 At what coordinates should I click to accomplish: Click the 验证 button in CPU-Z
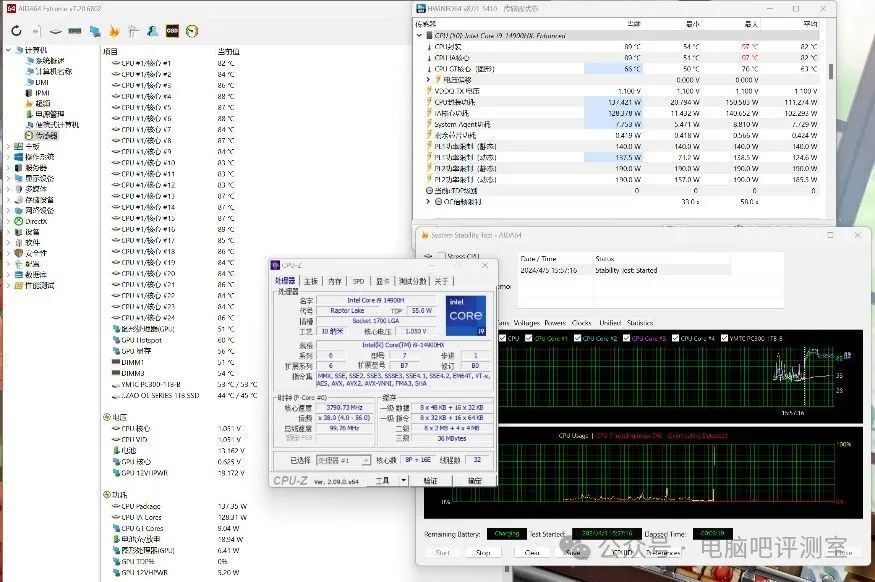[430, 481]
